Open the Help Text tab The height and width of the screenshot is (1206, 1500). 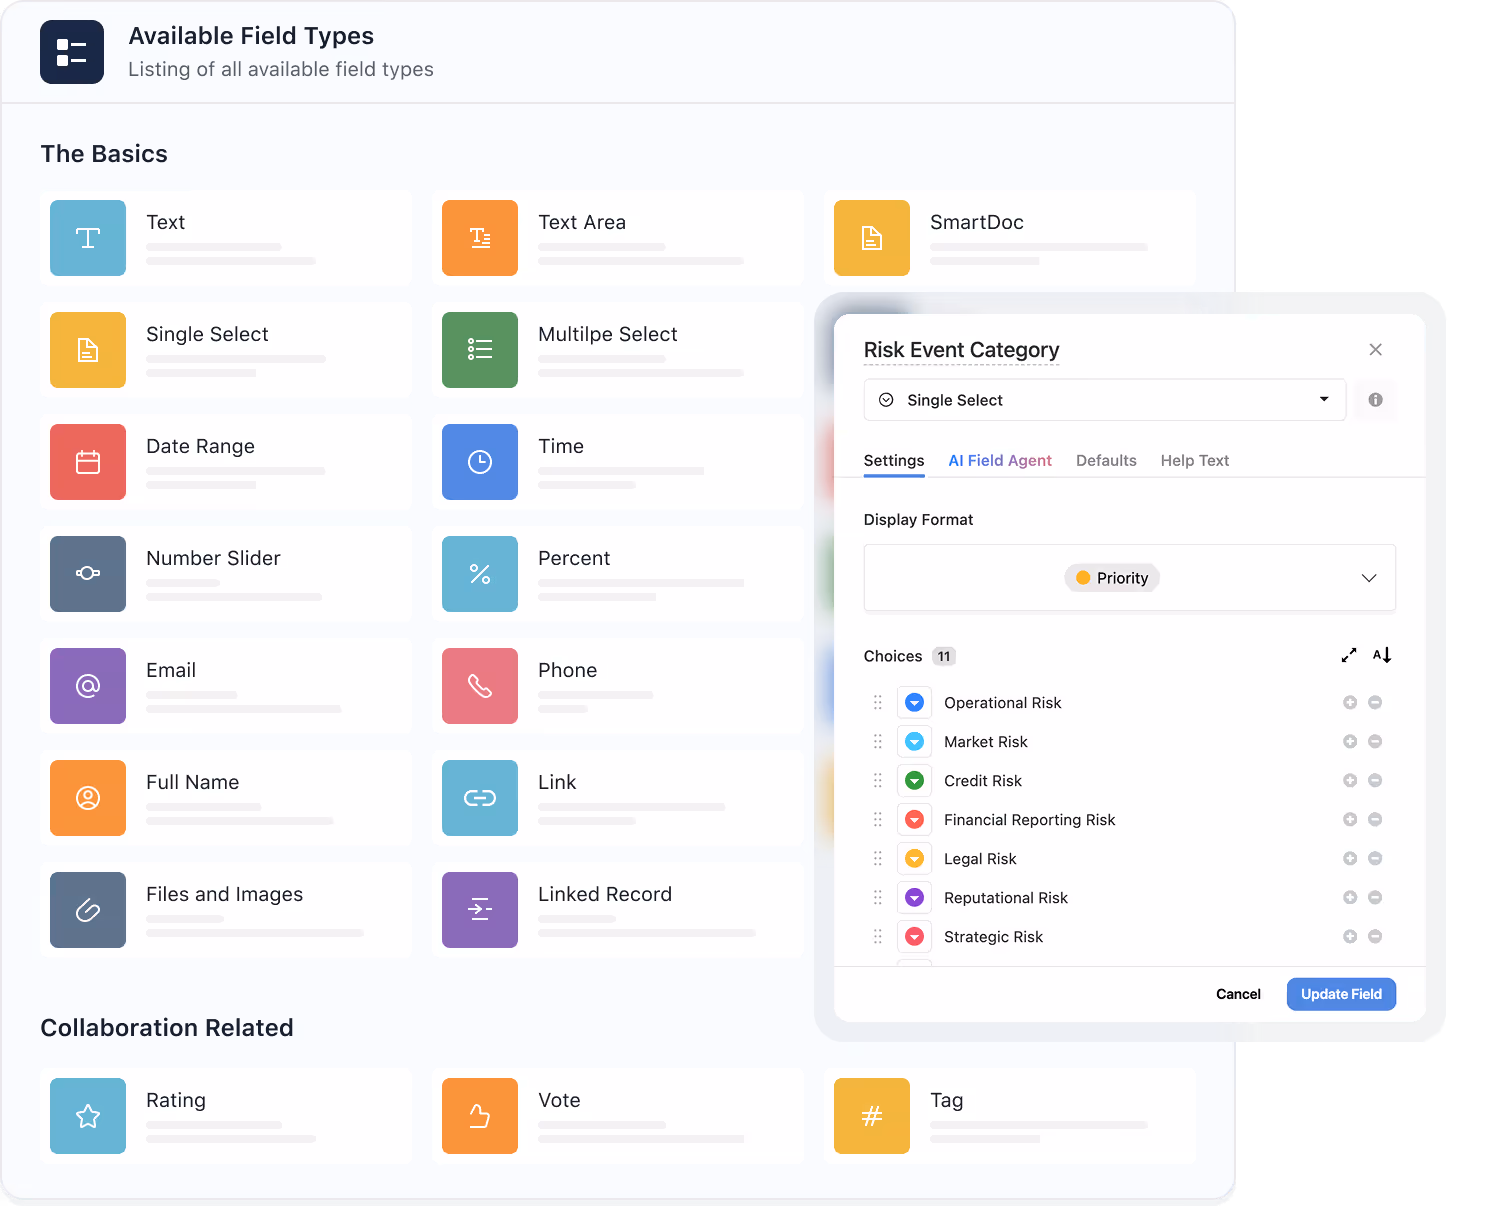(1195, 461)
